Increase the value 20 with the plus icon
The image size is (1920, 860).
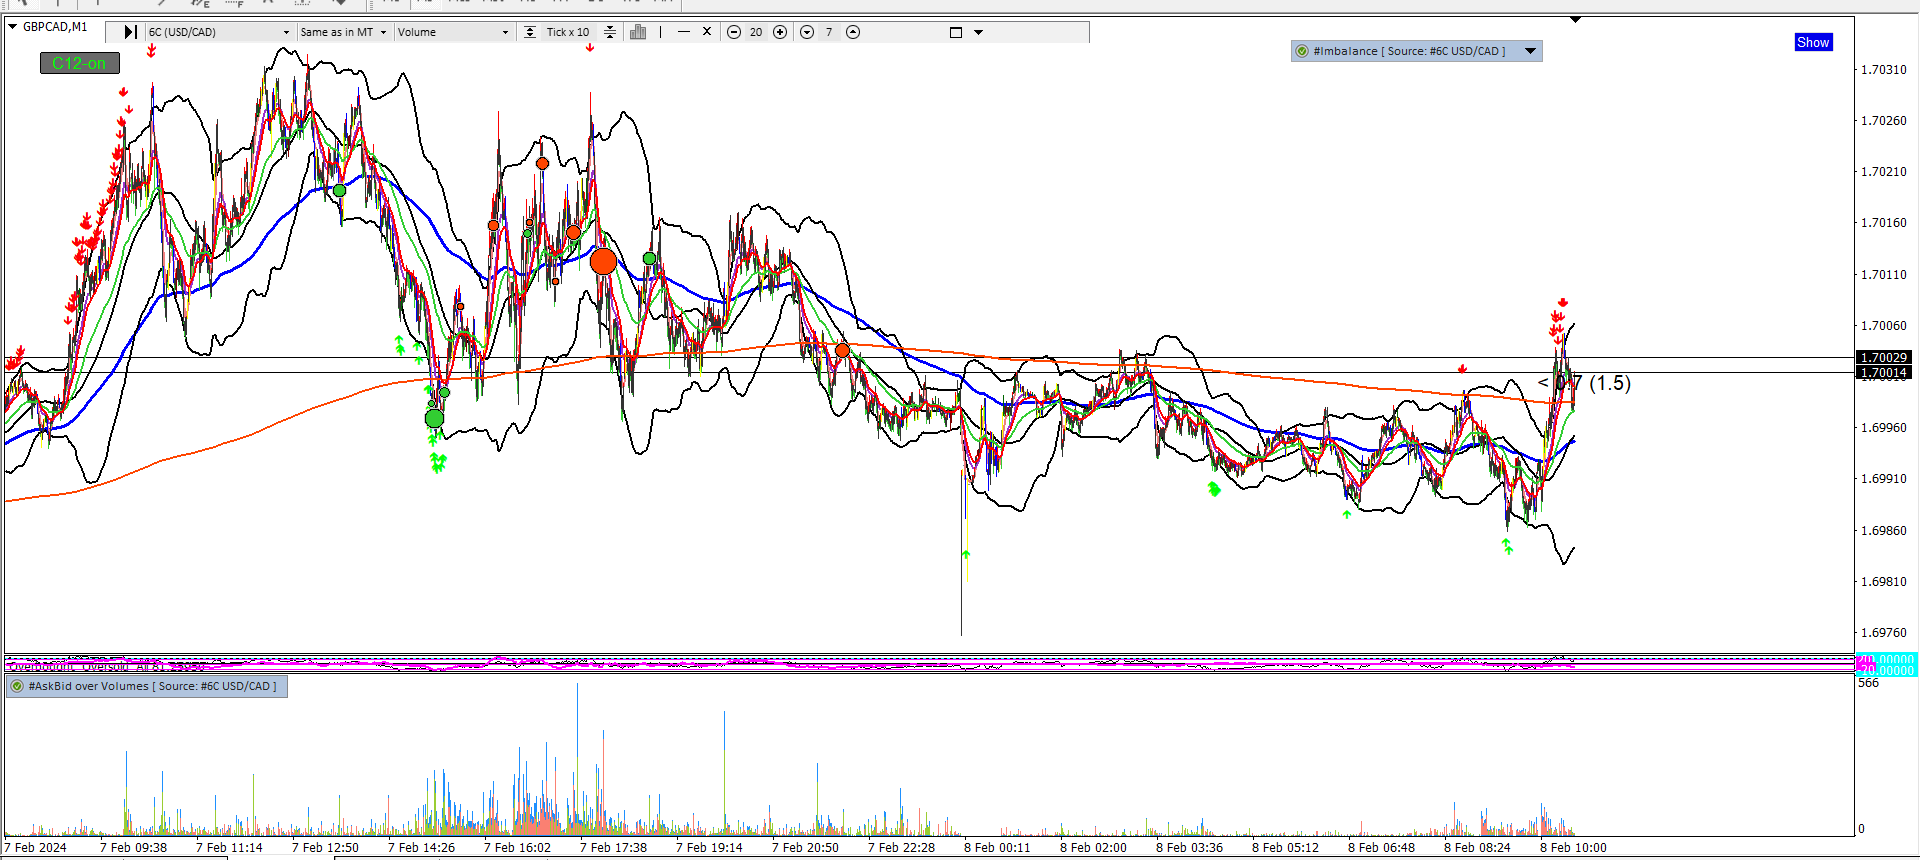pyautogui.click(x=780, y=32)
